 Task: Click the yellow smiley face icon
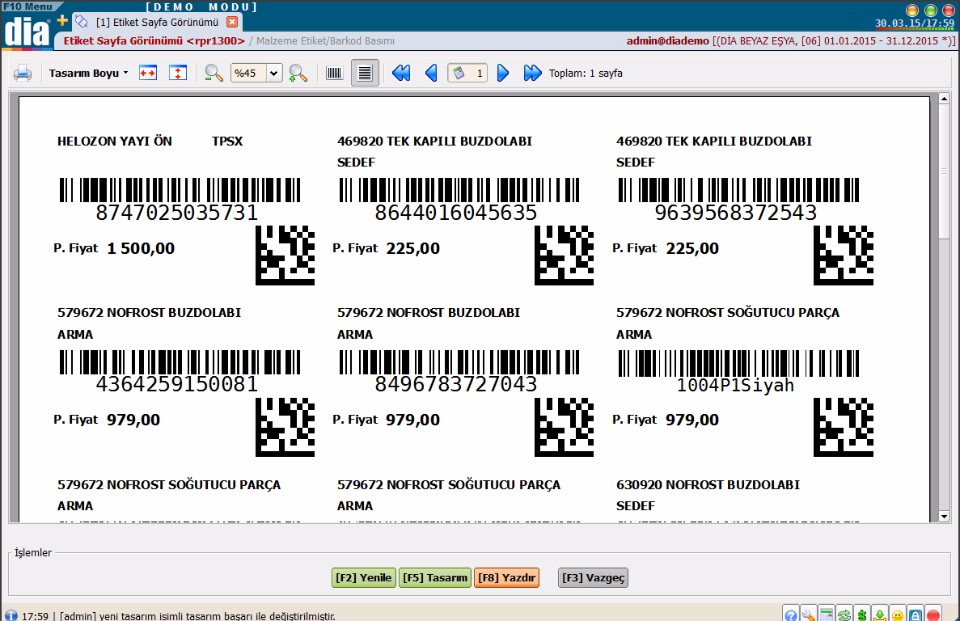pos(898,615)
